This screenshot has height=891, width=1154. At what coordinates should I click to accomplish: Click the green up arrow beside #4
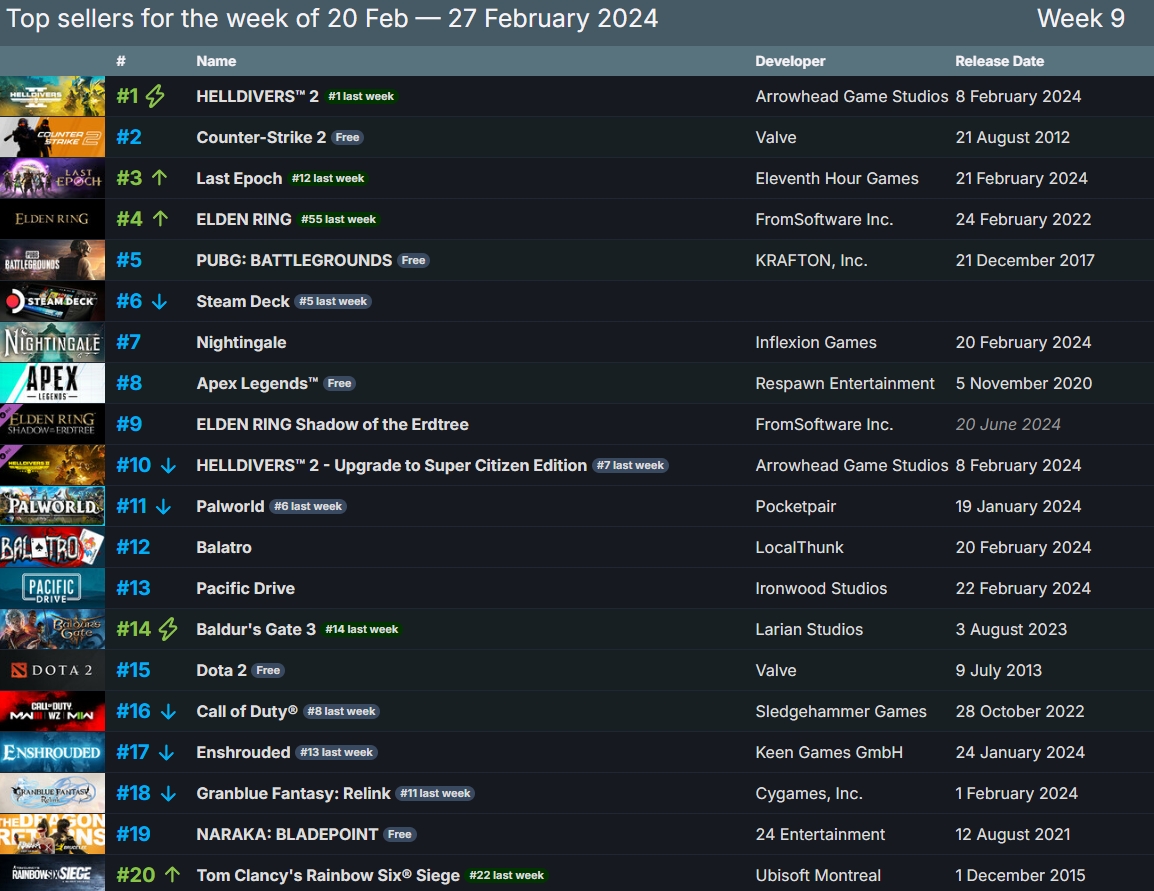coord(160,219)
